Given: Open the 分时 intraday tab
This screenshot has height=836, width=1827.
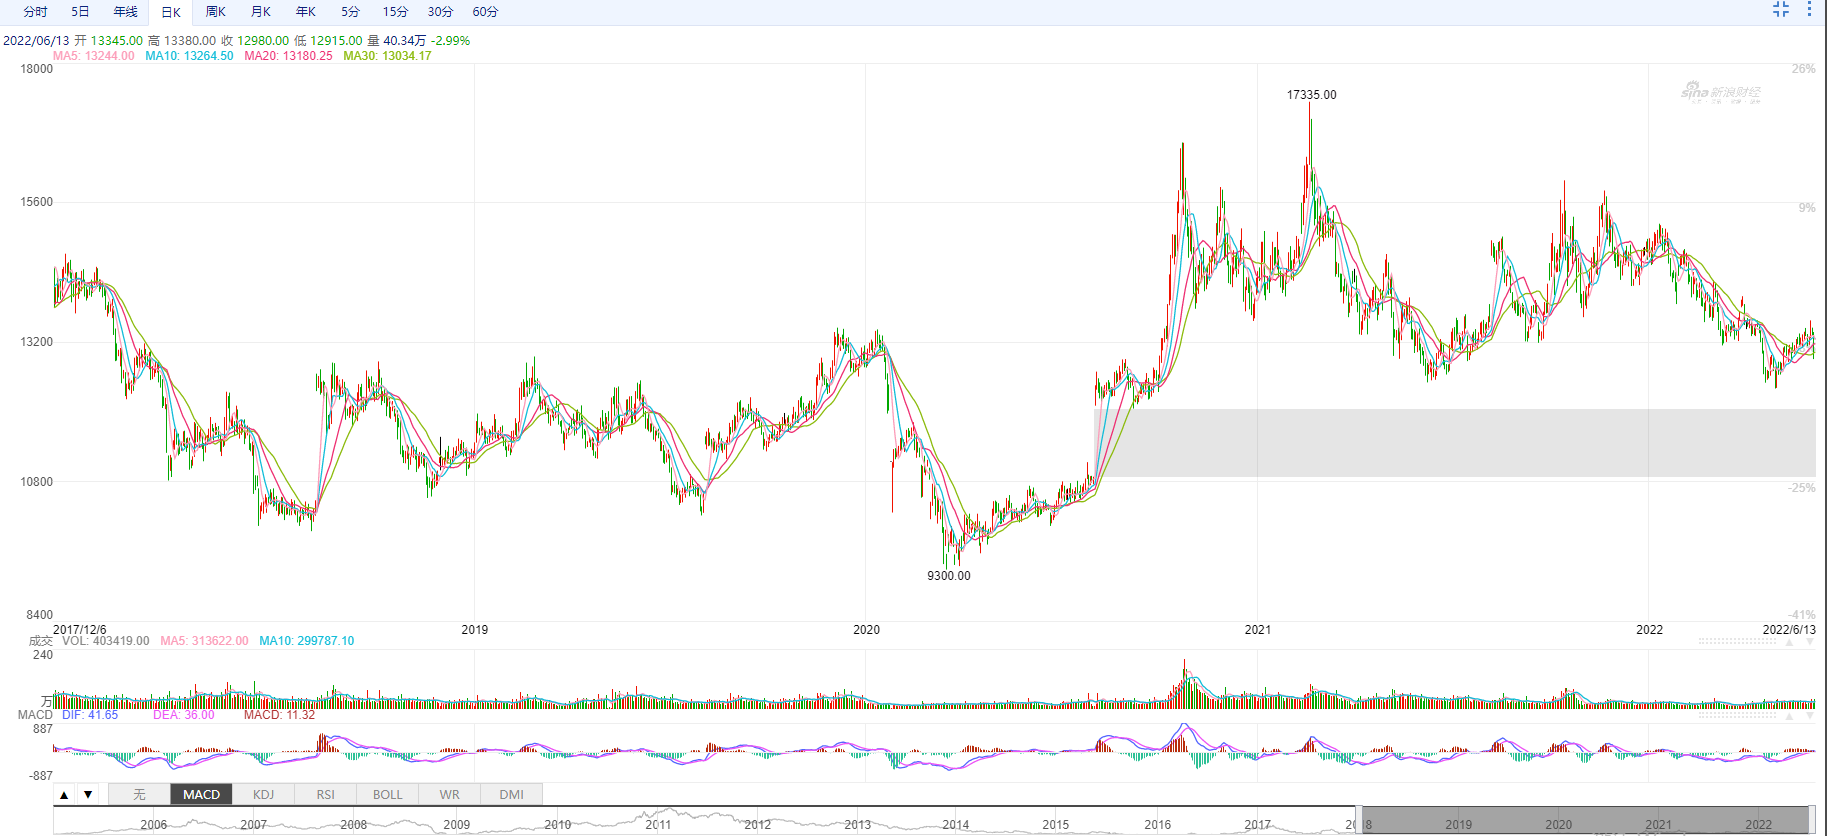Looking at the screenshot, I should 35,12.
